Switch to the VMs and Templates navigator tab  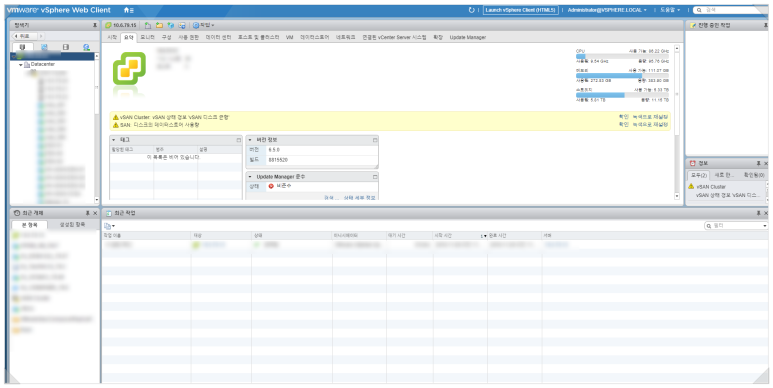point(44,47)
